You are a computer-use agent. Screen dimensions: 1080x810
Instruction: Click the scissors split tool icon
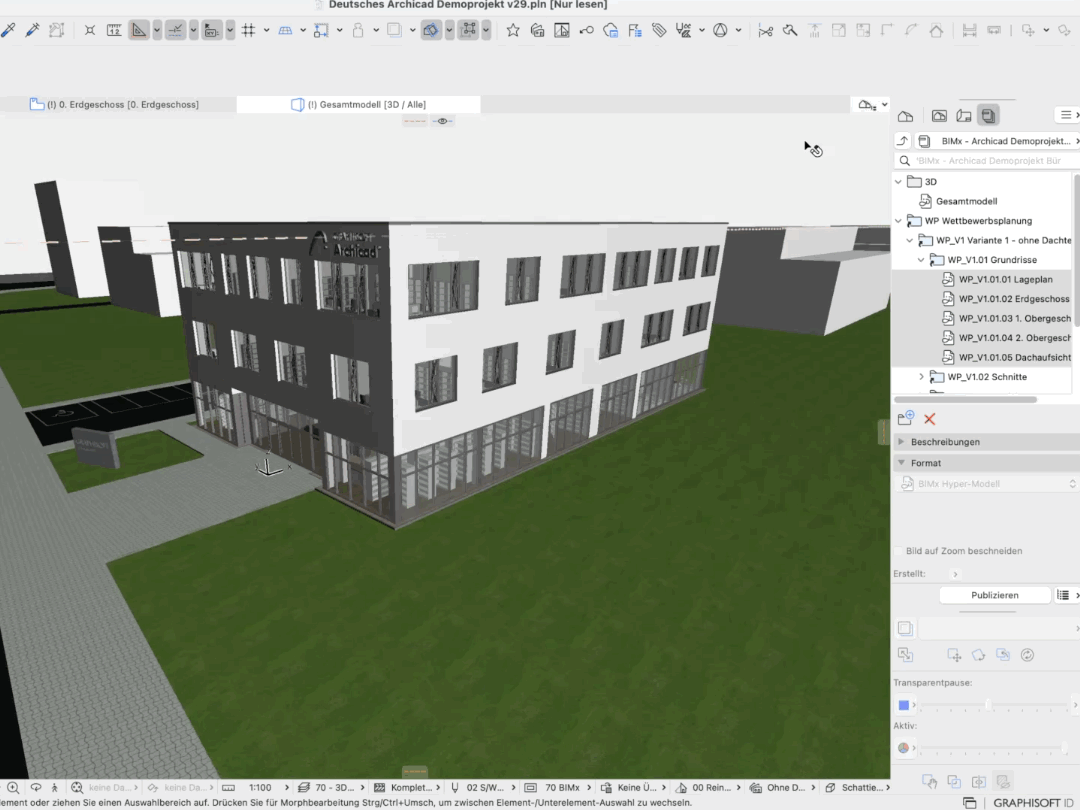[x=765, y=30]
